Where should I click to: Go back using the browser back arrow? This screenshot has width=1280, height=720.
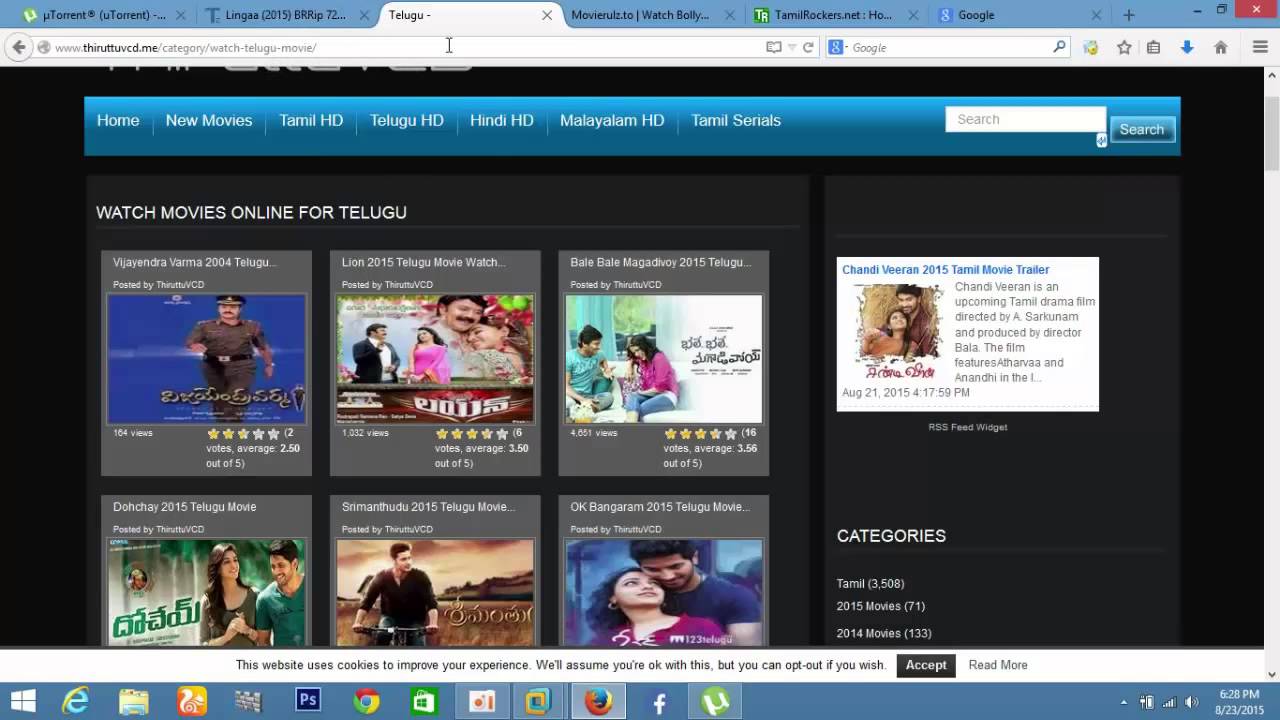[18, 47]
